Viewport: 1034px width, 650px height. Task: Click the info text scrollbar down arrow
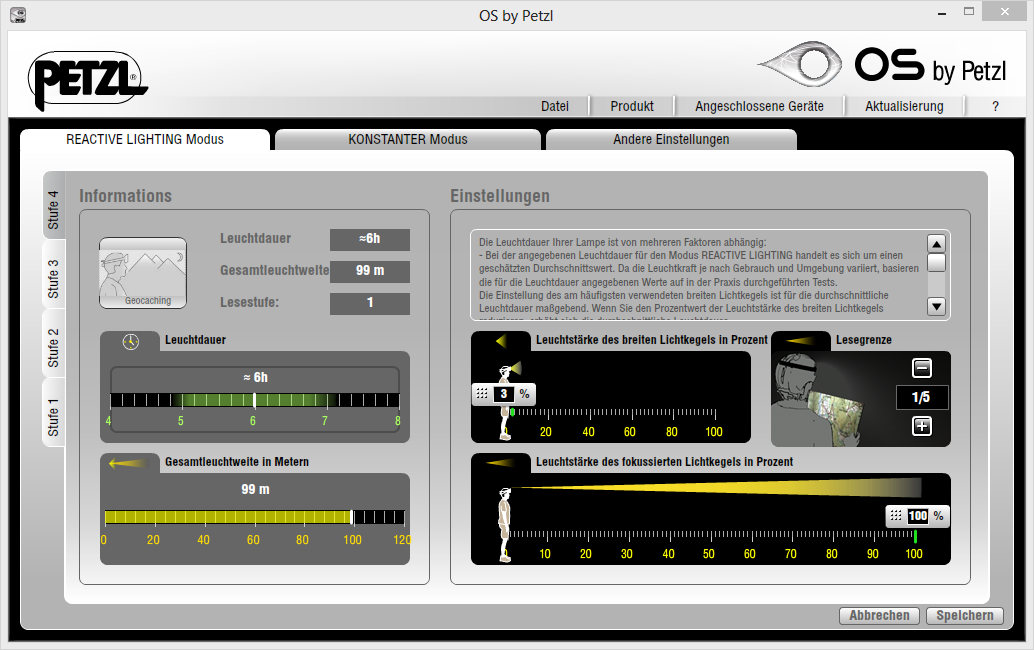(x=936, y=306)
